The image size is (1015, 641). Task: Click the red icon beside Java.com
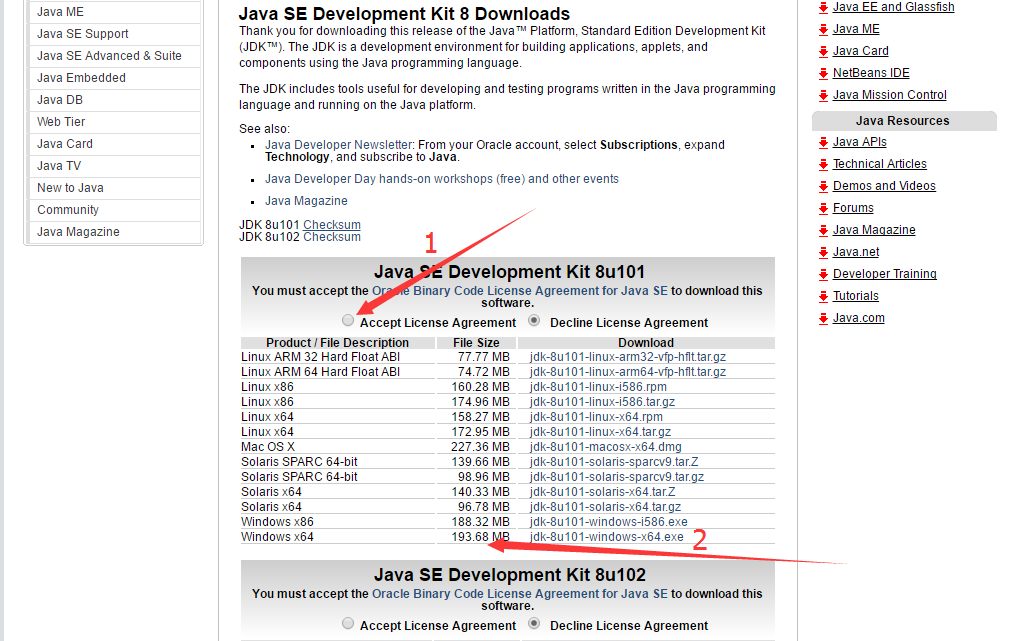point(823,319)
